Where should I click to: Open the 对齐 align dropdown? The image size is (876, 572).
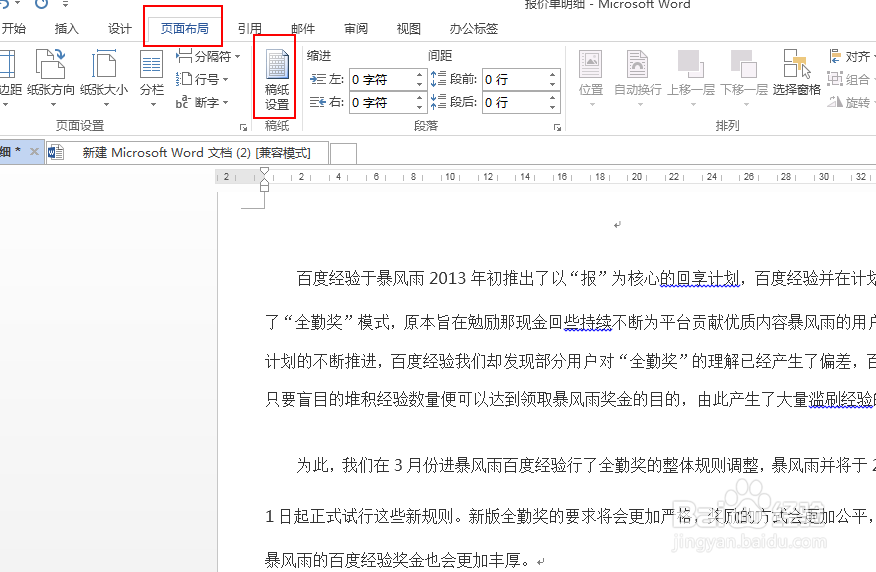pyautogui.click(x=851, y=56)
